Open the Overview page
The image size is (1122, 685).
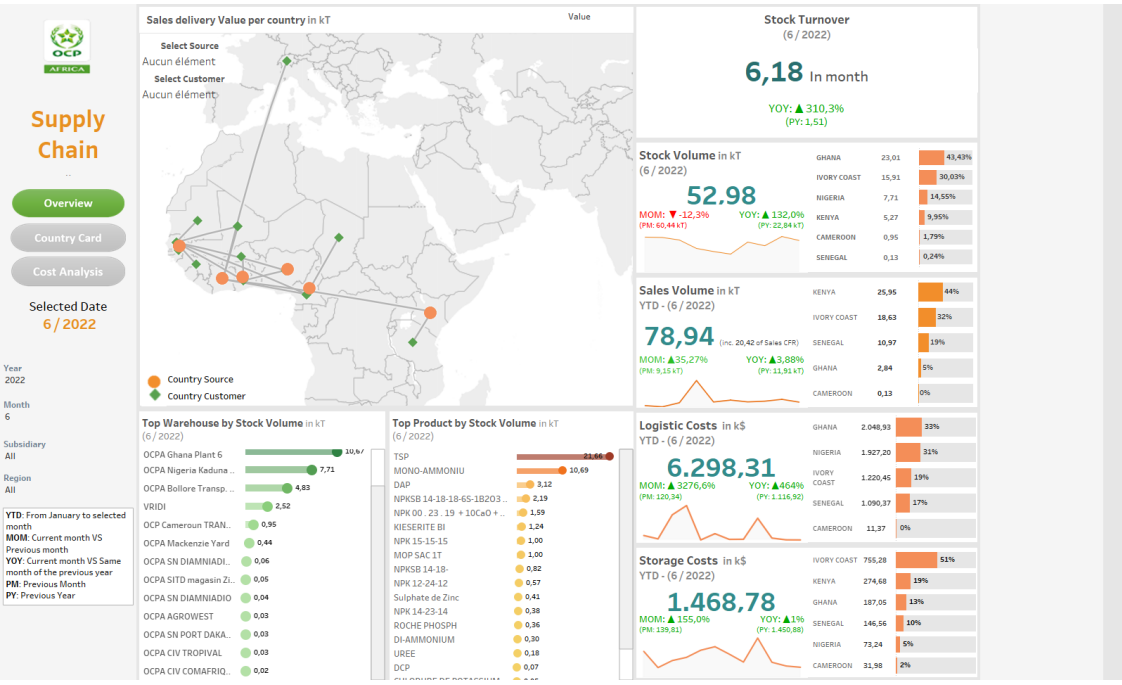coord(68,203)
